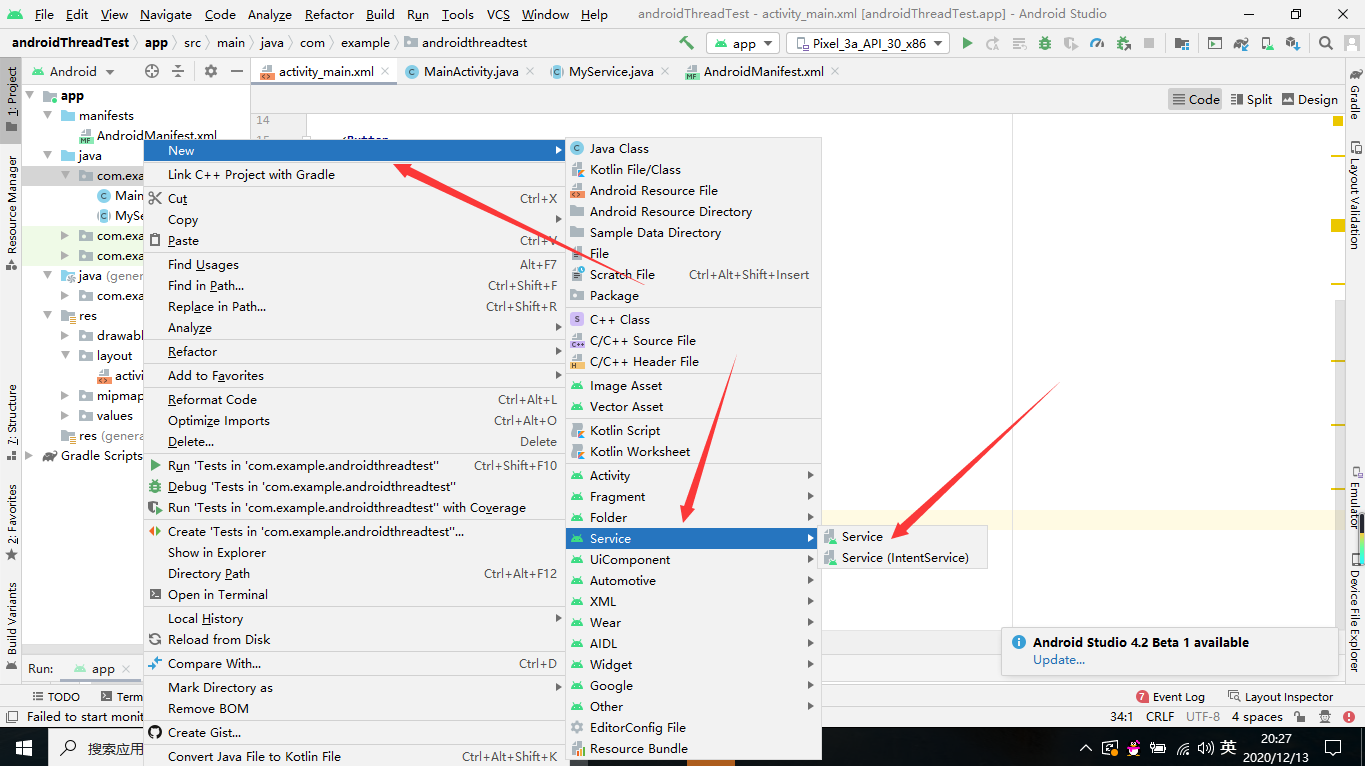Toggle the read-only lock icon in status bar
The width and height of the screenshot is (1365, 766).
[x=1300, y=717]
